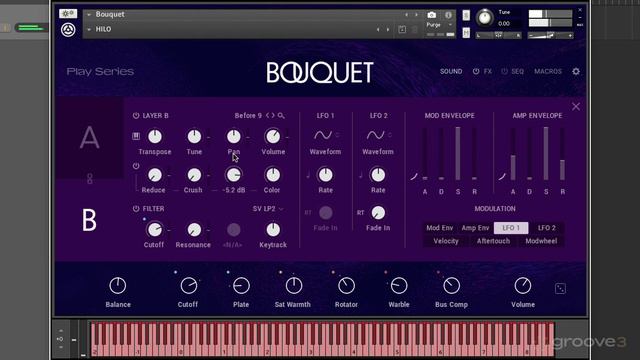This screenshot has width=640, height=360.
Task: Click the LFO 1 note sync icon
Action: point(308,176)
